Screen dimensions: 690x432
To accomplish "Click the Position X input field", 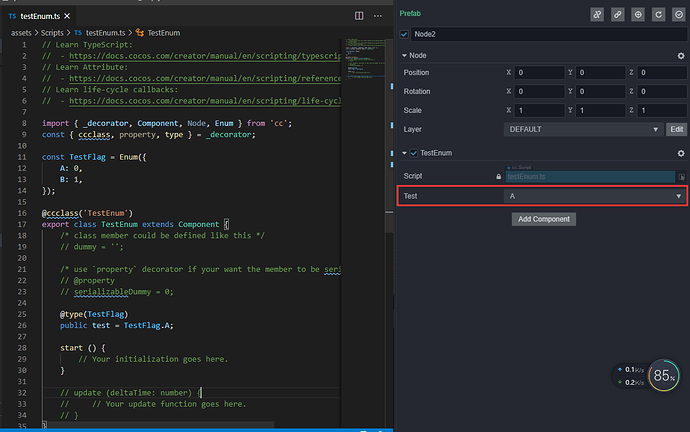I will tap(539, 73).
